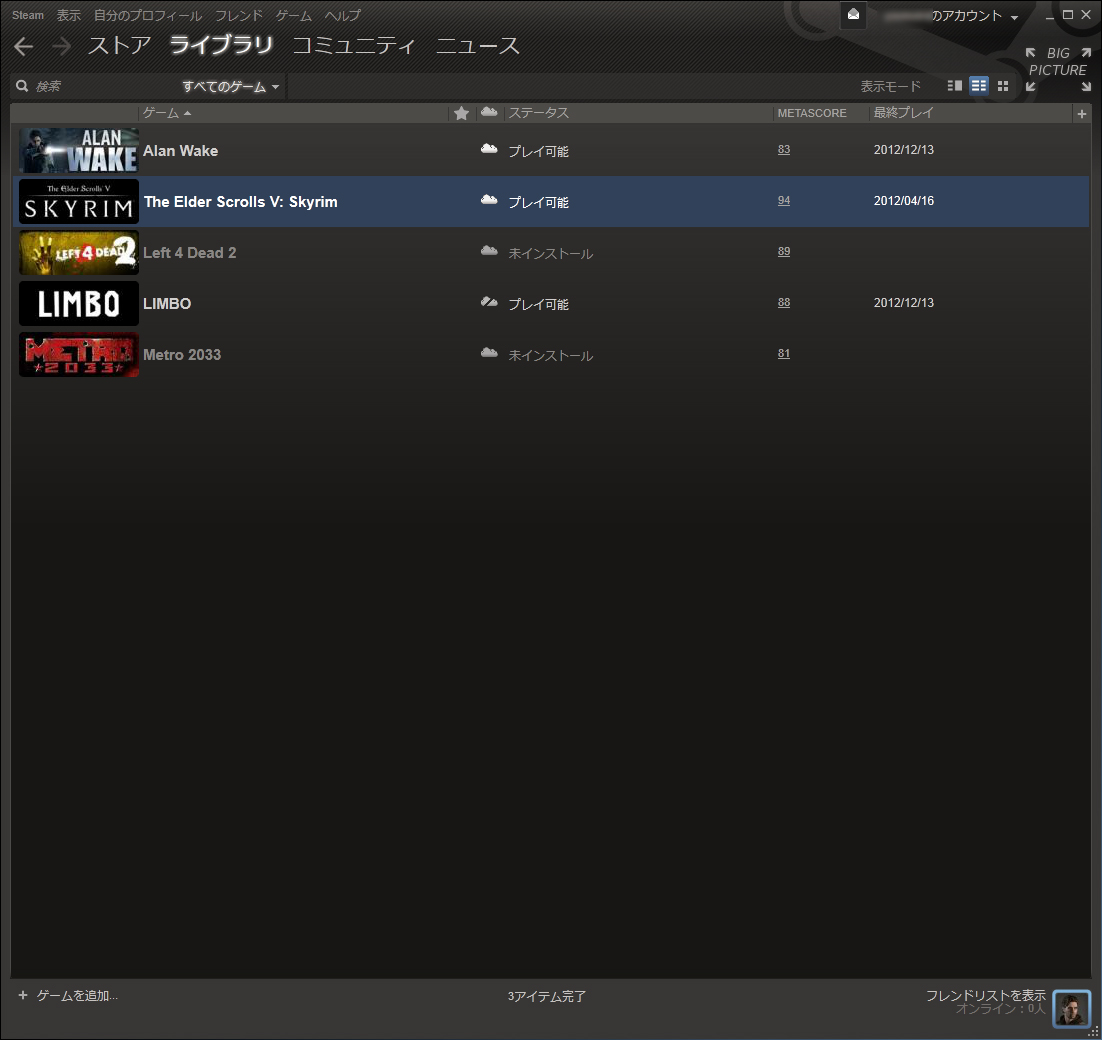The image size is (1102, 1040).
Task: Go to the ストア tab
Action: click(x=119, y=46)
